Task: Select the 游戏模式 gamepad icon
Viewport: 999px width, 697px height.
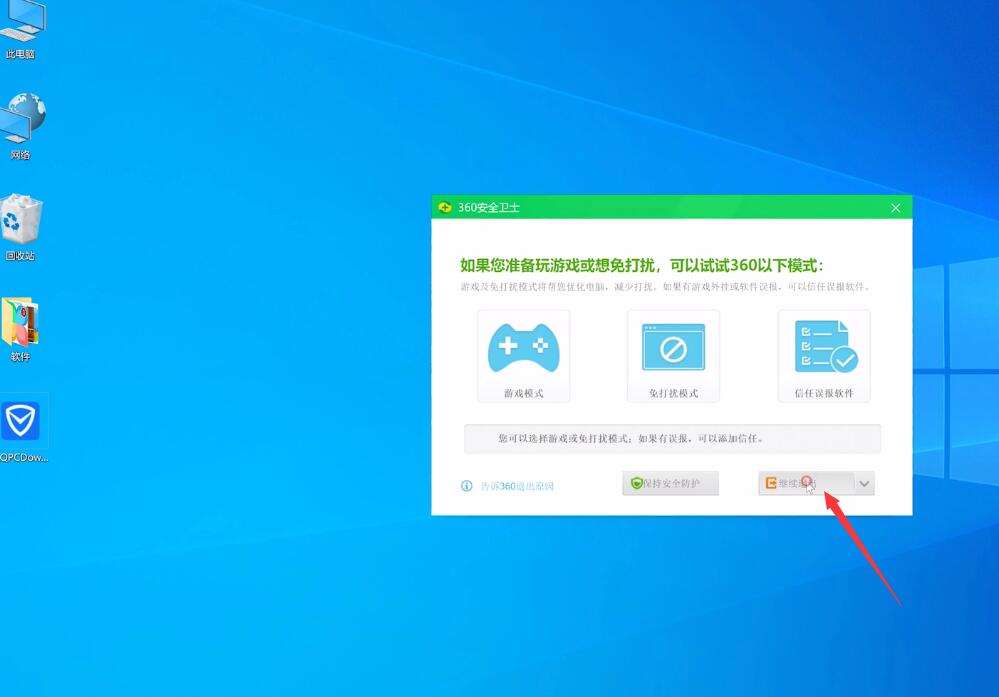Action: (x=524, y=348)
